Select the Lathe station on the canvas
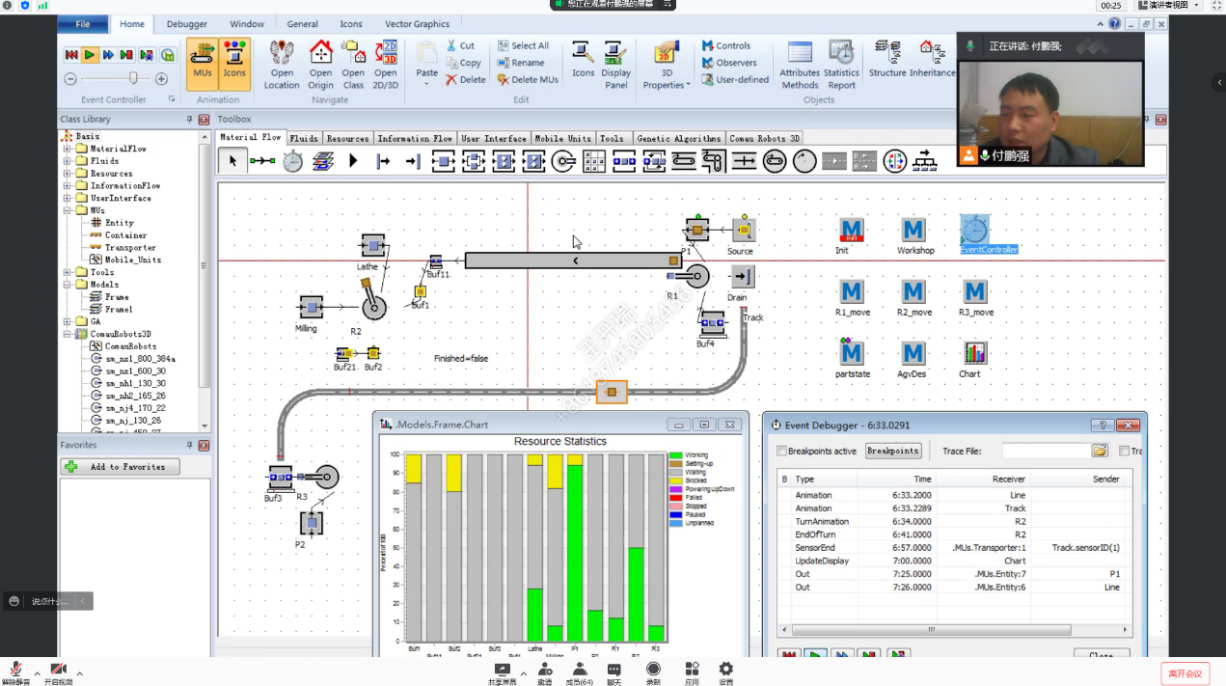This screenshot has width=1226, height=686. tap(373, 246)
